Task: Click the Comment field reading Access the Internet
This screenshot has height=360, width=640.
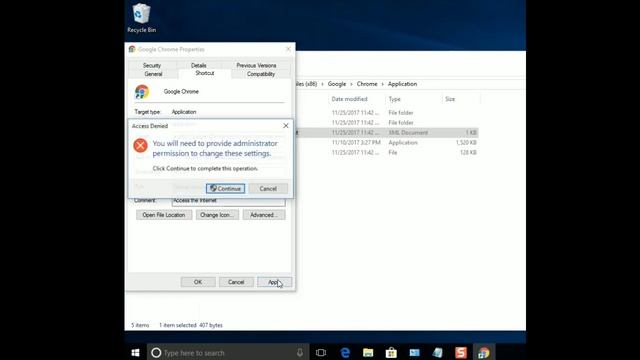Action: click(228, 201)
